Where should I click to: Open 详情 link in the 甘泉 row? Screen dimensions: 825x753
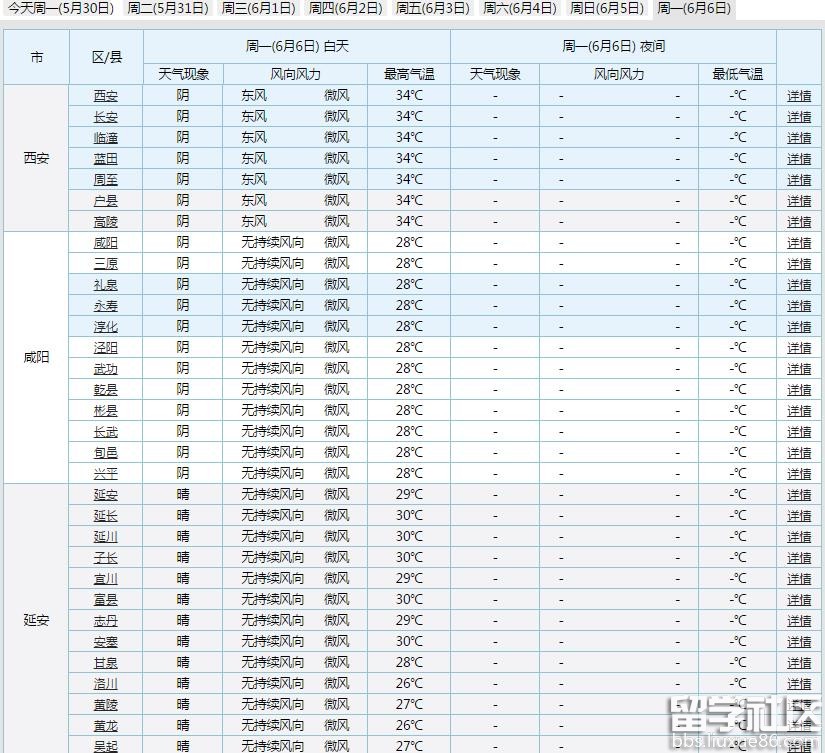tap(799, 663)
